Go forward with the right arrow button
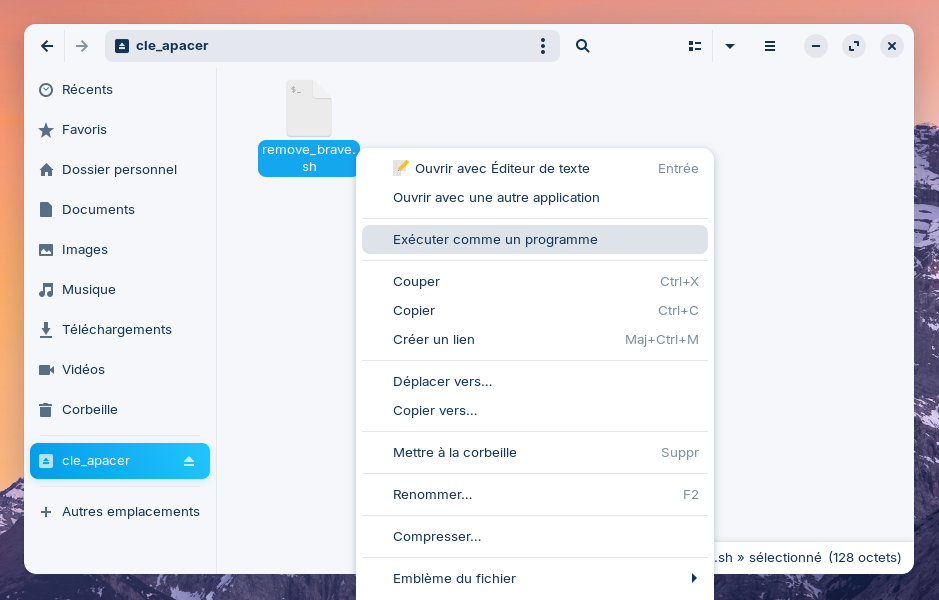The image size is (939, 600). [82, 46]
